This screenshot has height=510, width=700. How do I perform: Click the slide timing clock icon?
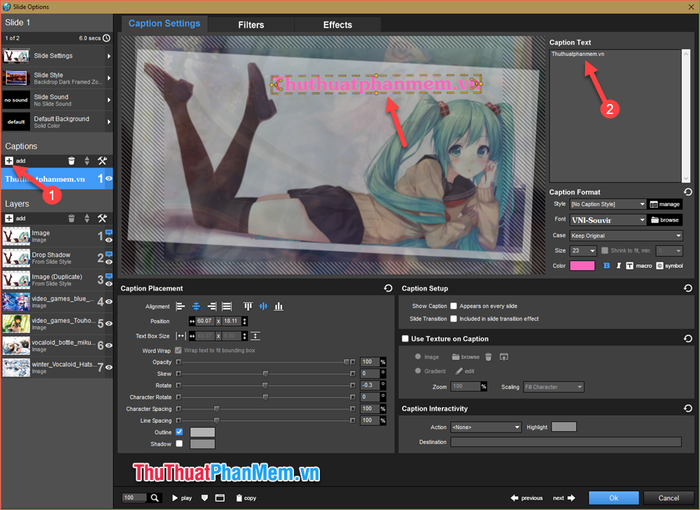[x=106, y=38]
